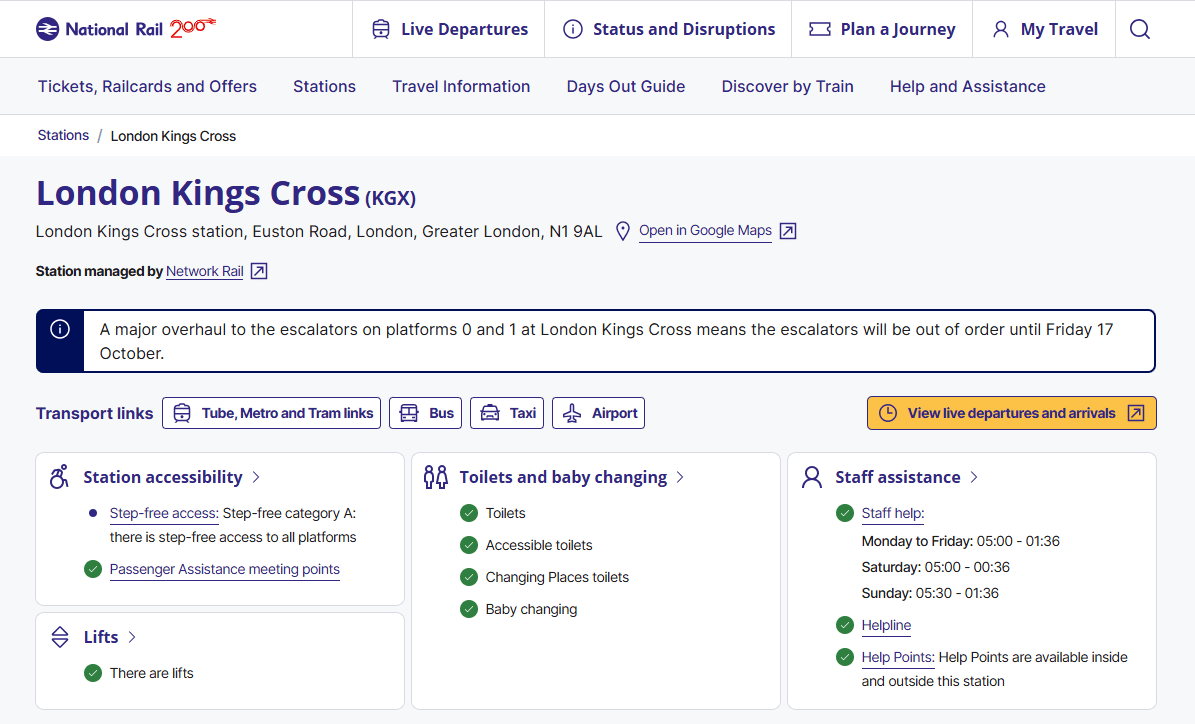Open Travel Information nav item
The image size is (1195, 724).
click(461, 86)
